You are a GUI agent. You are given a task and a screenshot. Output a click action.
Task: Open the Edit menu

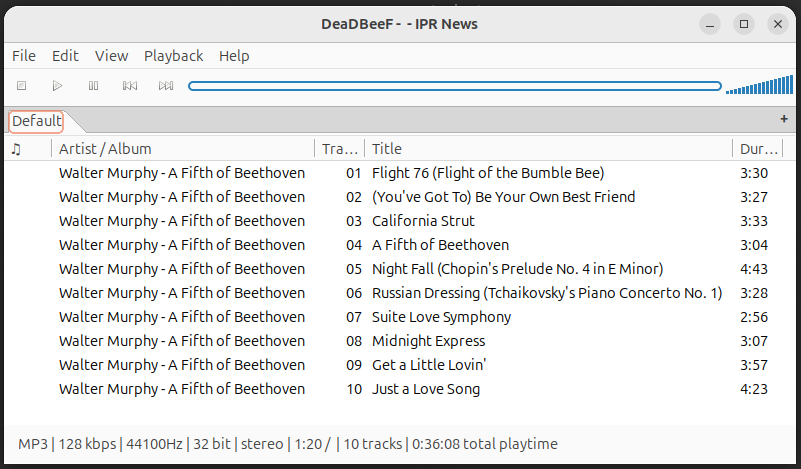(x=65, y=56)
